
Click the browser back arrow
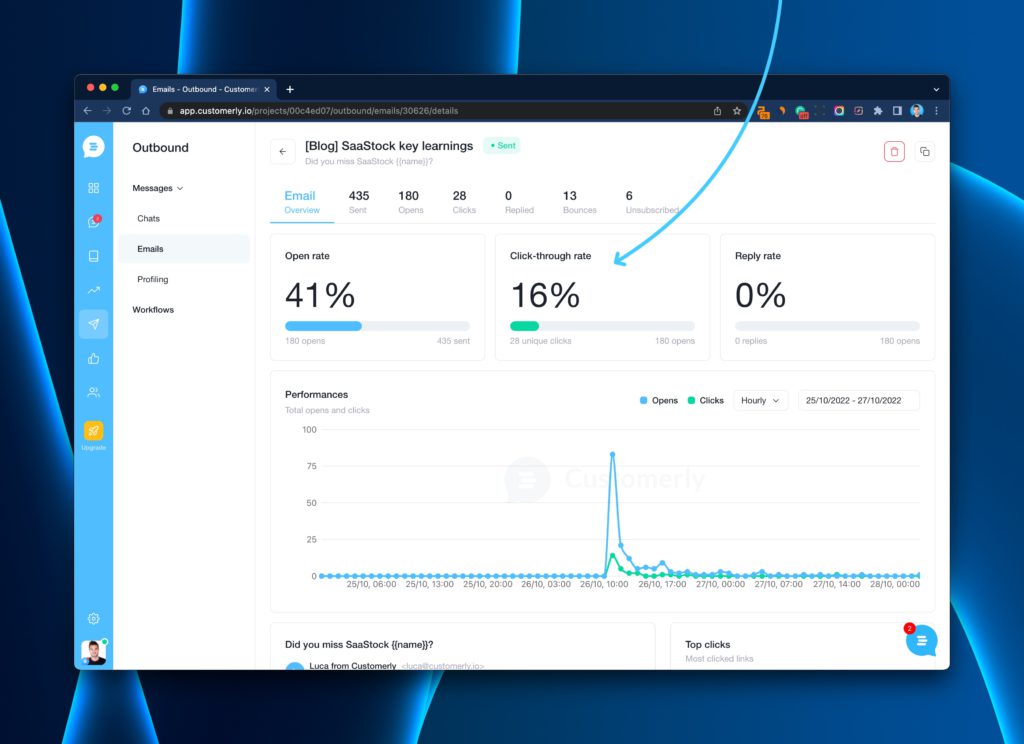pyautogui.click(x=88, y=111)
